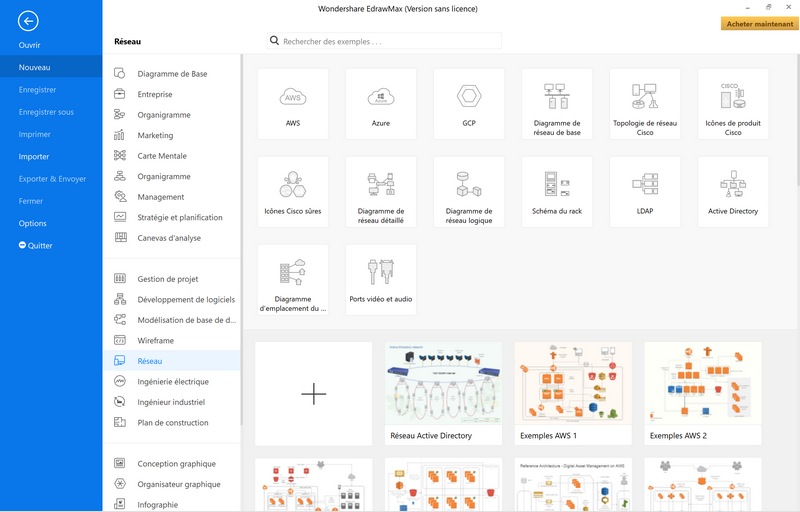Image resolution: width=800 pixels, height=512 pixels.
Task: Choose Réseau category
Action: (172, 361)
